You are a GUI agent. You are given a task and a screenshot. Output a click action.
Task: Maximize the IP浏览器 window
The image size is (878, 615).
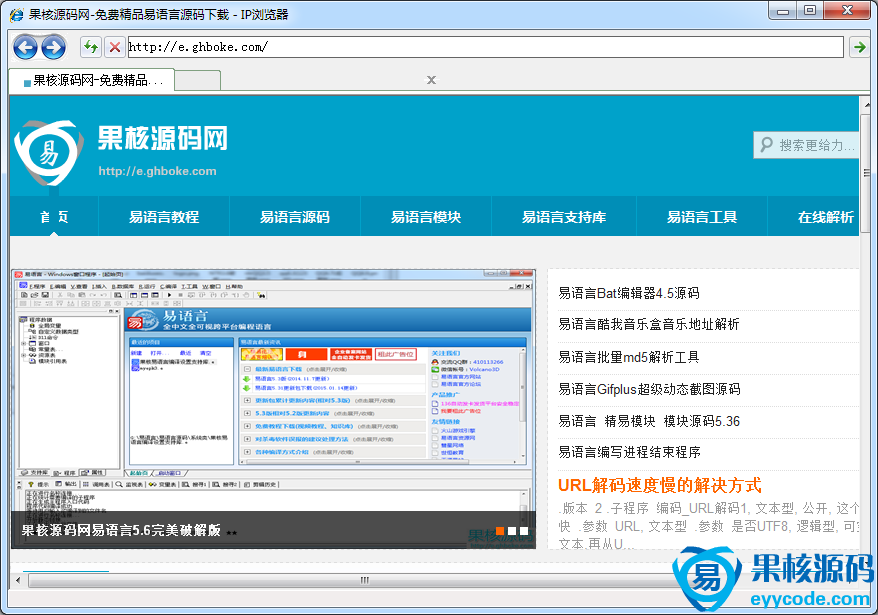(810, 10)
